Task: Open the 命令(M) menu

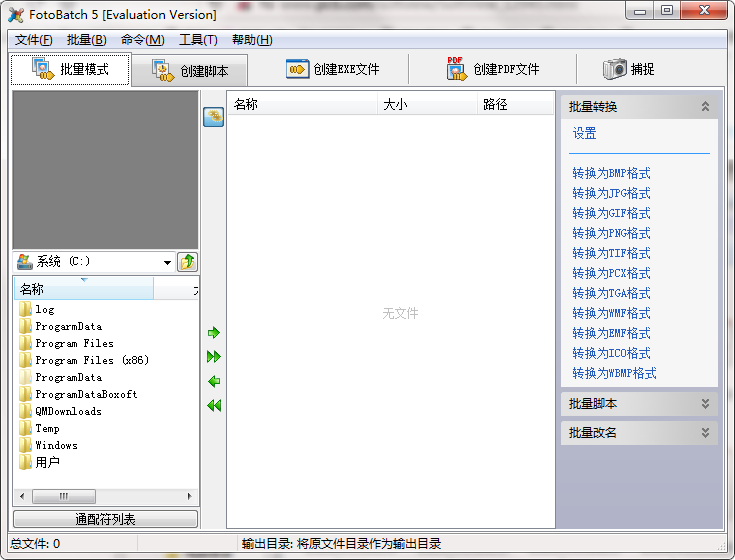Action: point(142,40)
